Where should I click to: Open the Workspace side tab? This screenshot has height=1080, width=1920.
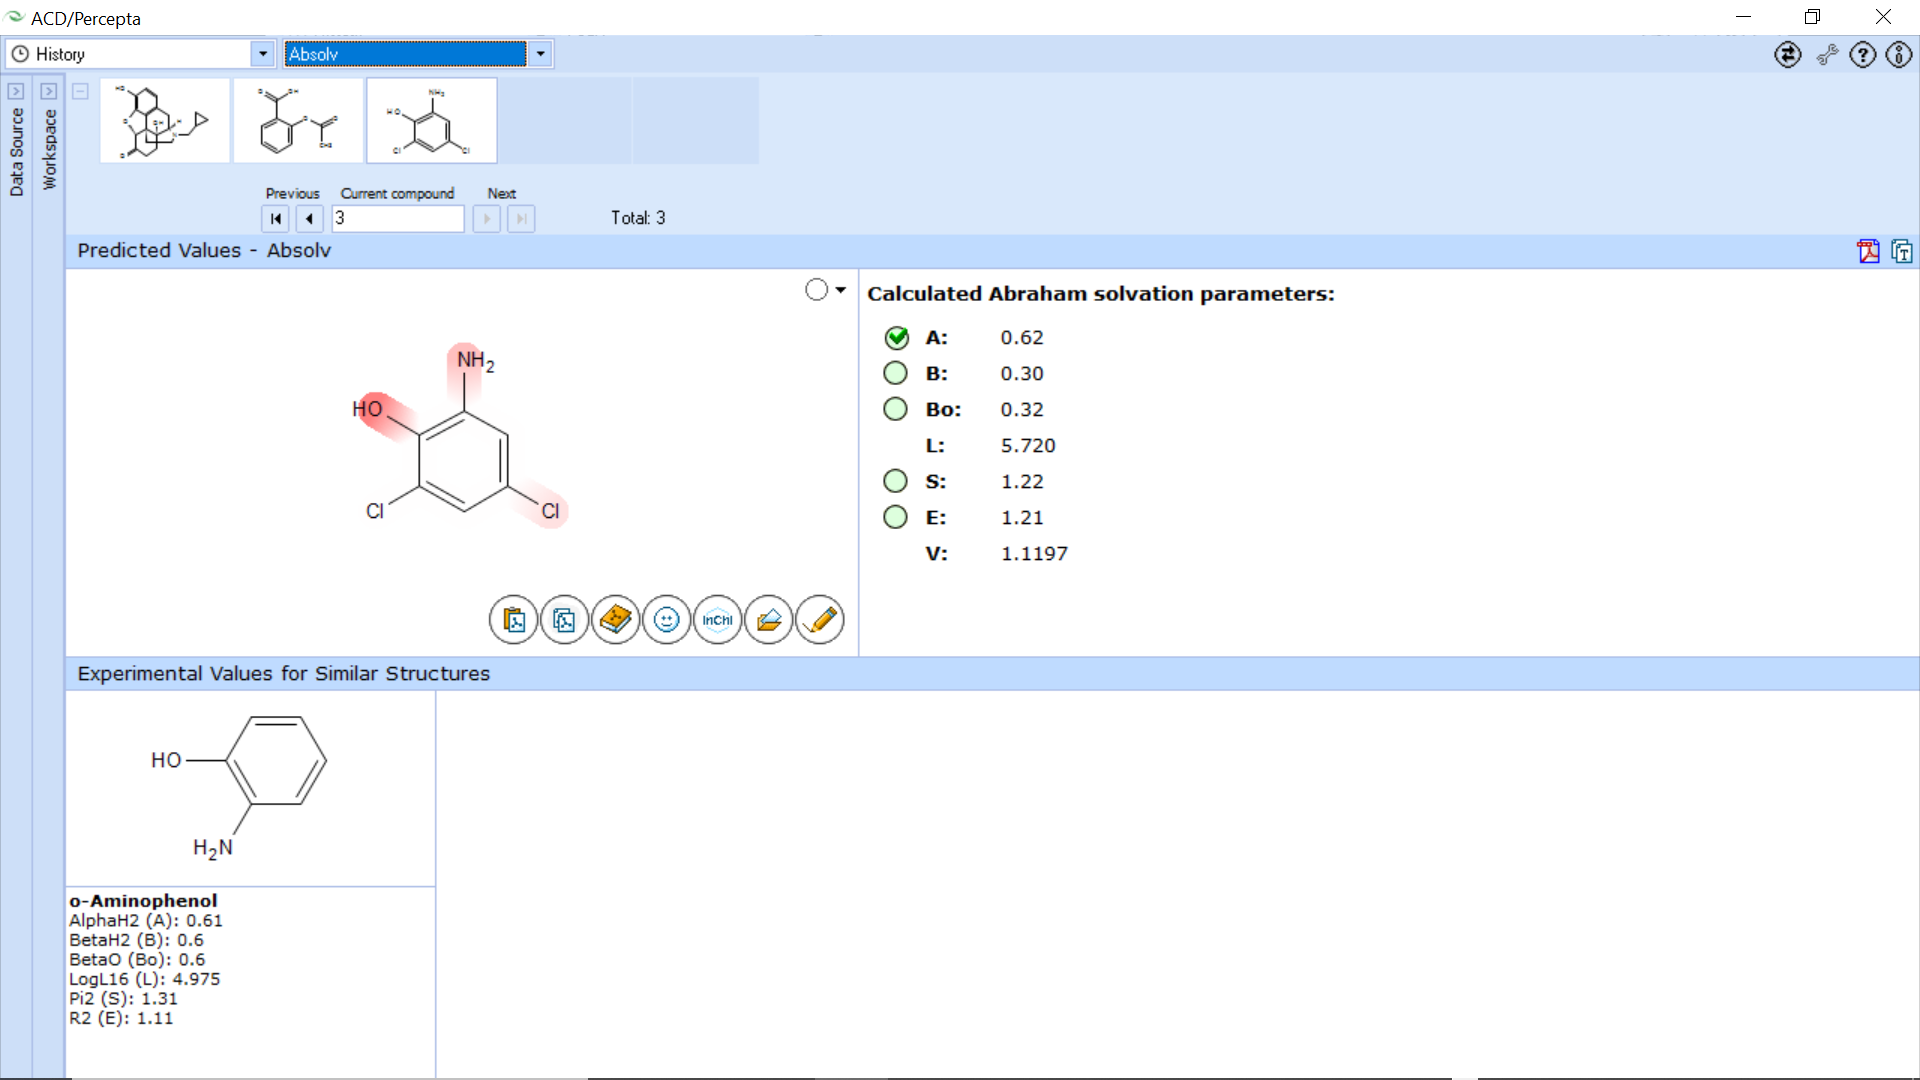pyautogui.click(x=49, y=150)
